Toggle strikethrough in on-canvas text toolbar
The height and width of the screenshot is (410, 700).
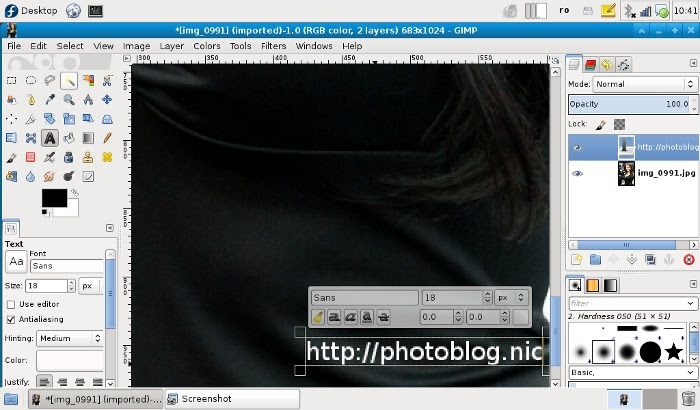pyautogui.click(x=383, y=317)
